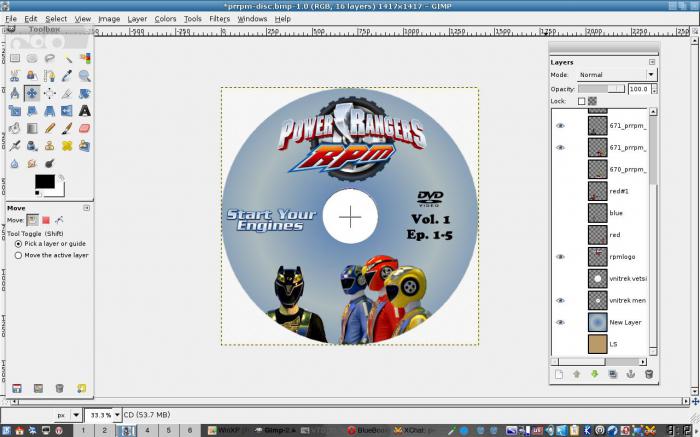700x437 pixels.
Task: Select the Pencil tool
Action: click(50, 129)
